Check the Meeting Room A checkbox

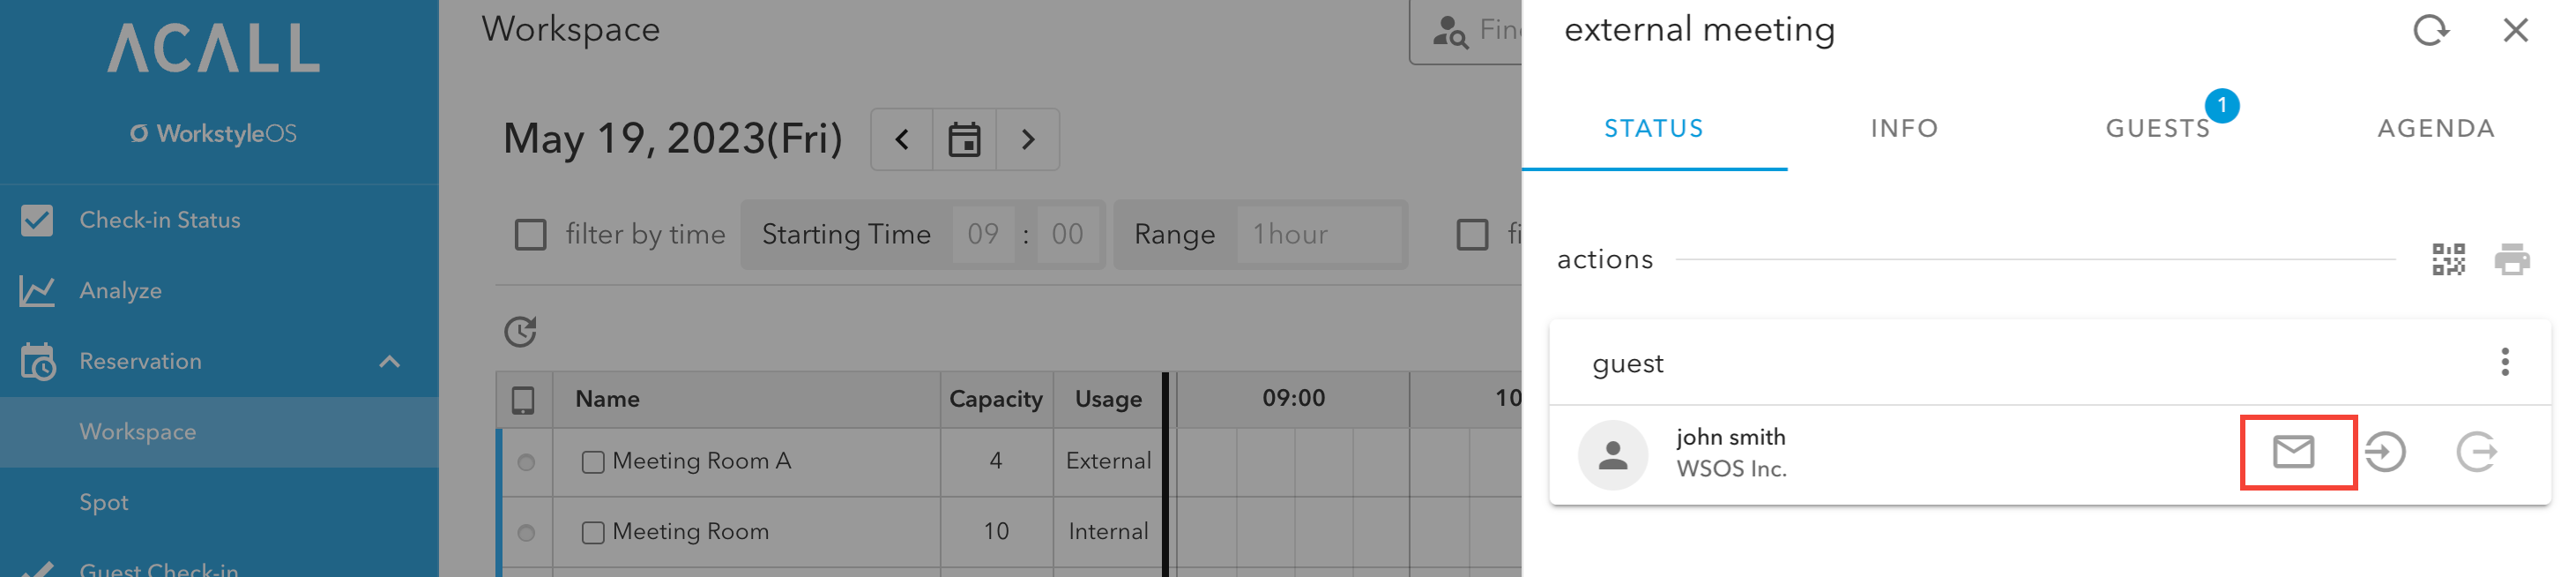click(x=593, y=462)
